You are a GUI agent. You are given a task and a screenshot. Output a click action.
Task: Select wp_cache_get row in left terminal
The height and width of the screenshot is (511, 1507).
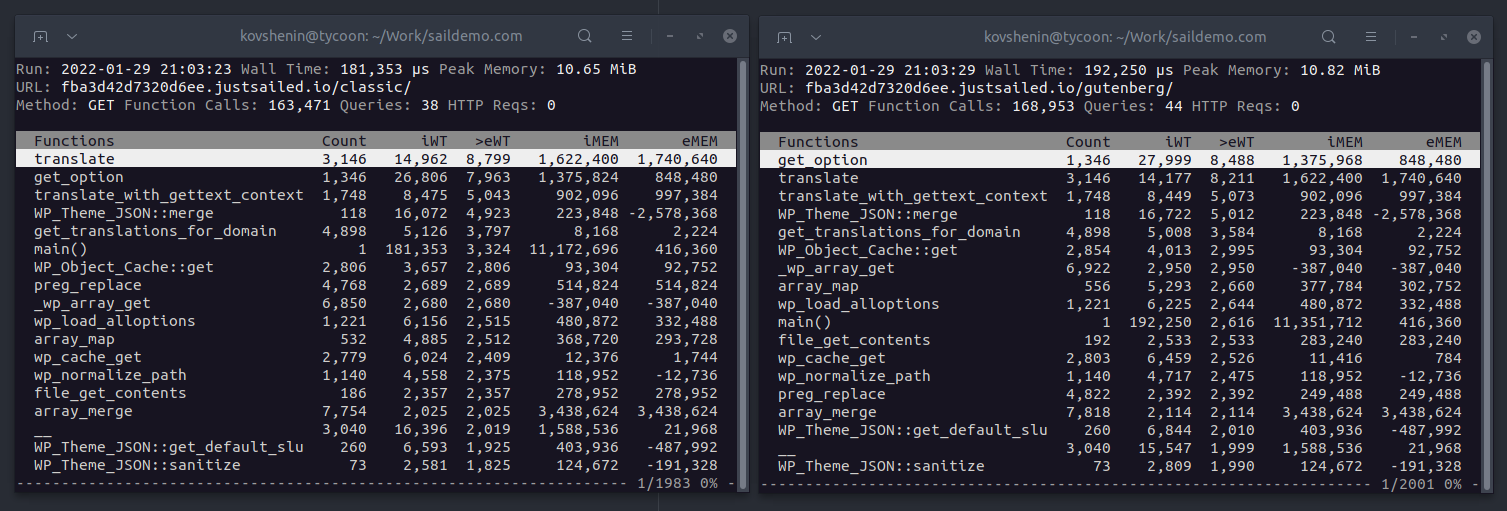coord(376,357)
